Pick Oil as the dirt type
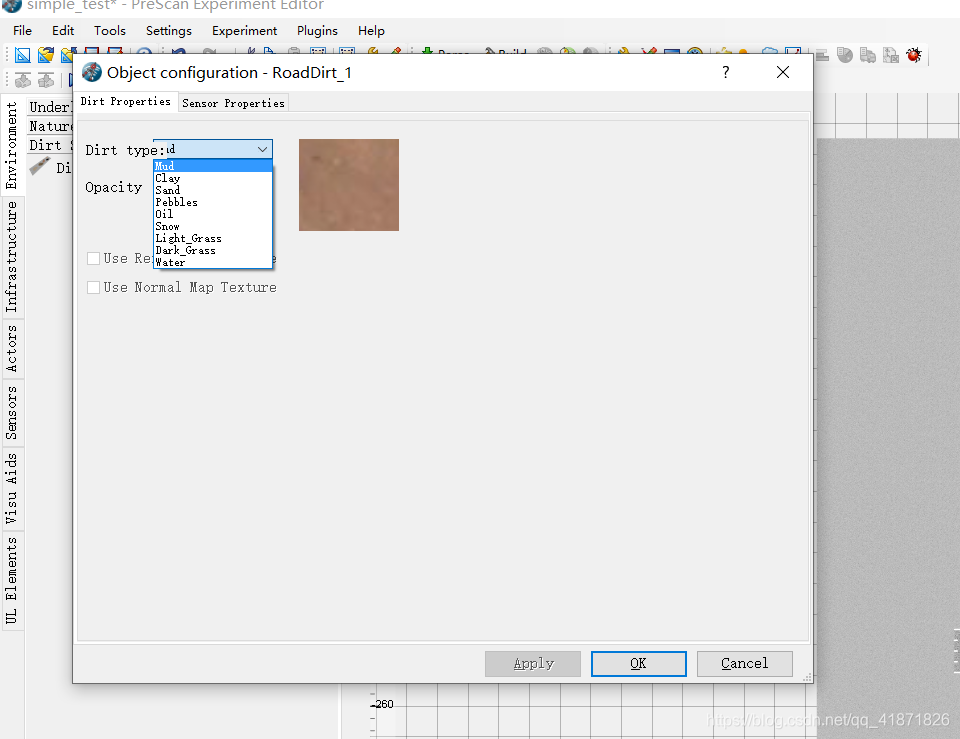Screen dimensions: 960x739 point(212,214)
